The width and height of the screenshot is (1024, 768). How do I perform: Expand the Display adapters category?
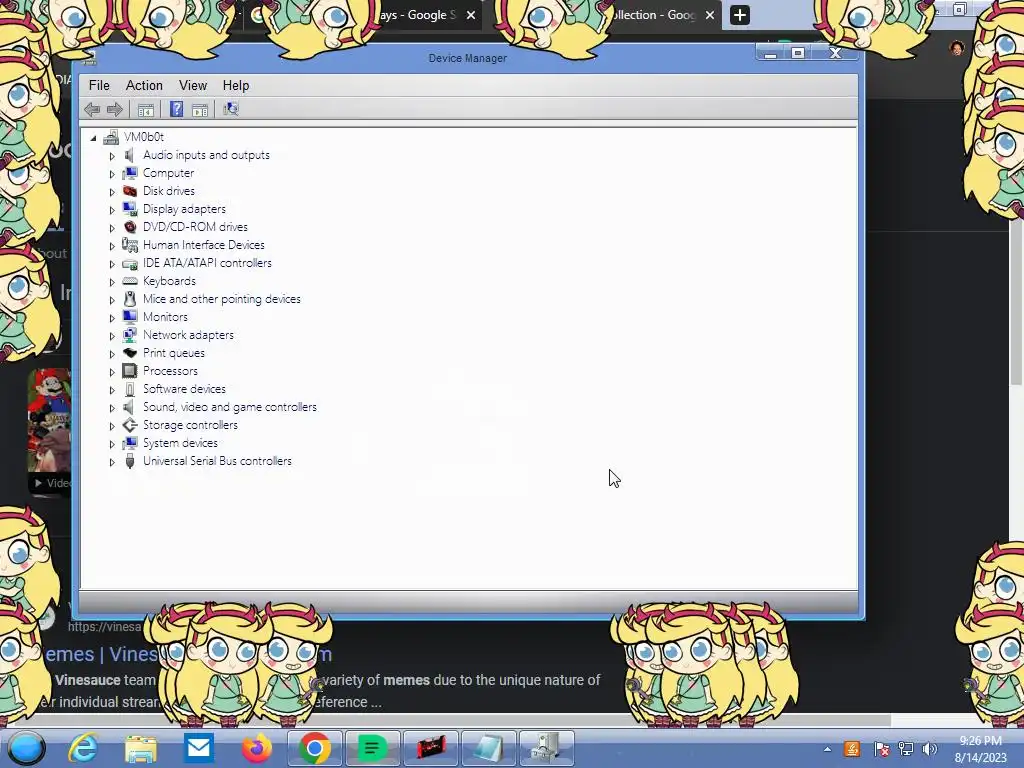(112, 210)
